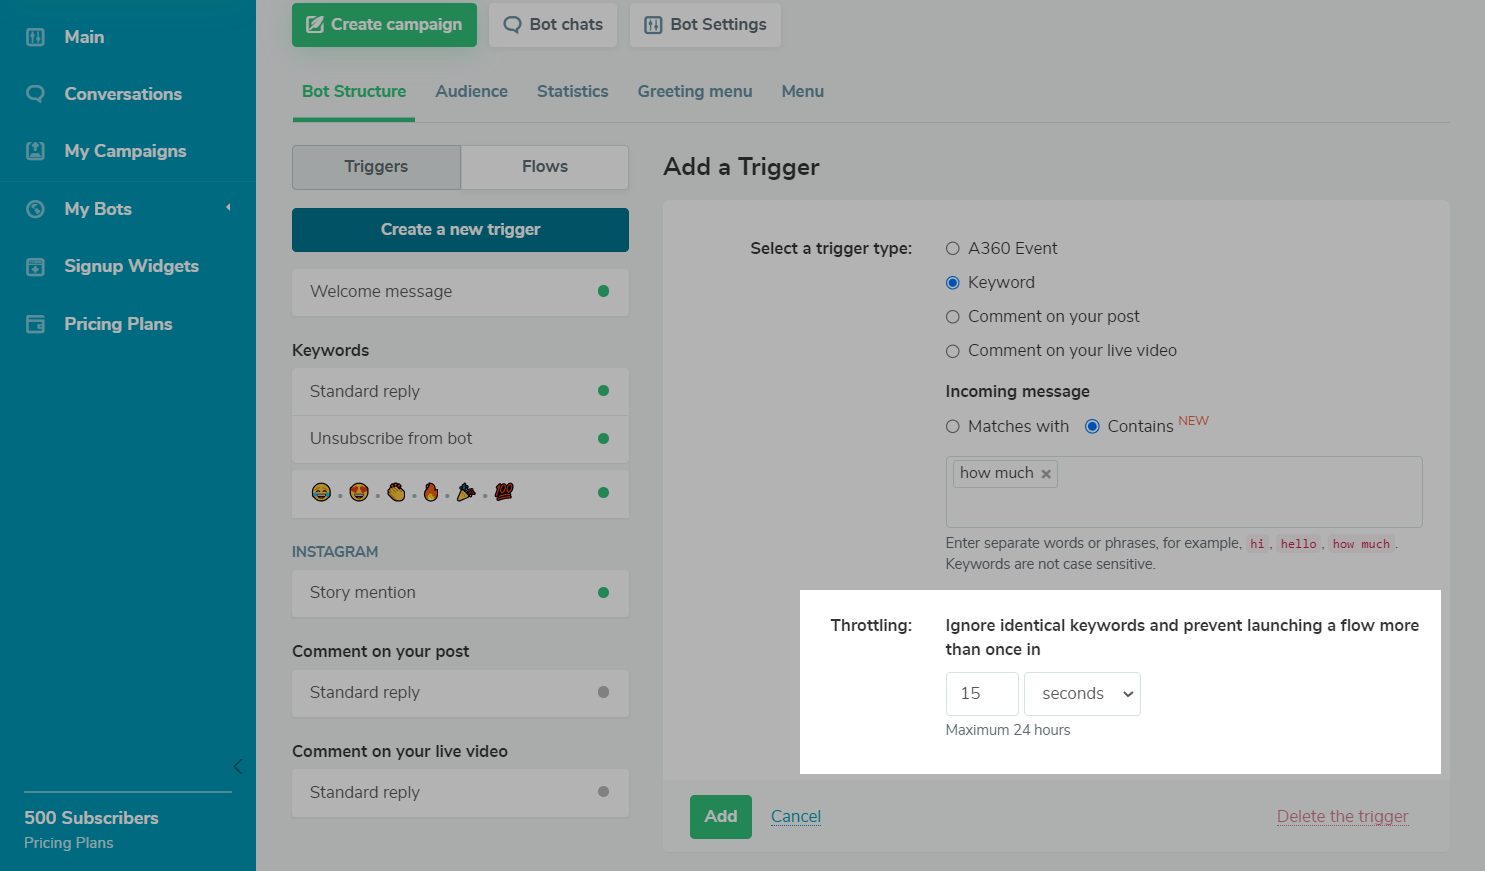Viewport: 1485px width, 871px height.
Task: Click the My Campaigns sidebar icon
Action: pos(35,151)
